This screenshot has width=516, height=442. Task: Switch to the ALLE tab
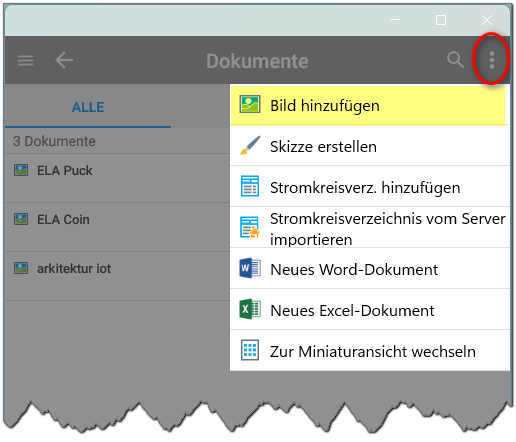(88, 107)
